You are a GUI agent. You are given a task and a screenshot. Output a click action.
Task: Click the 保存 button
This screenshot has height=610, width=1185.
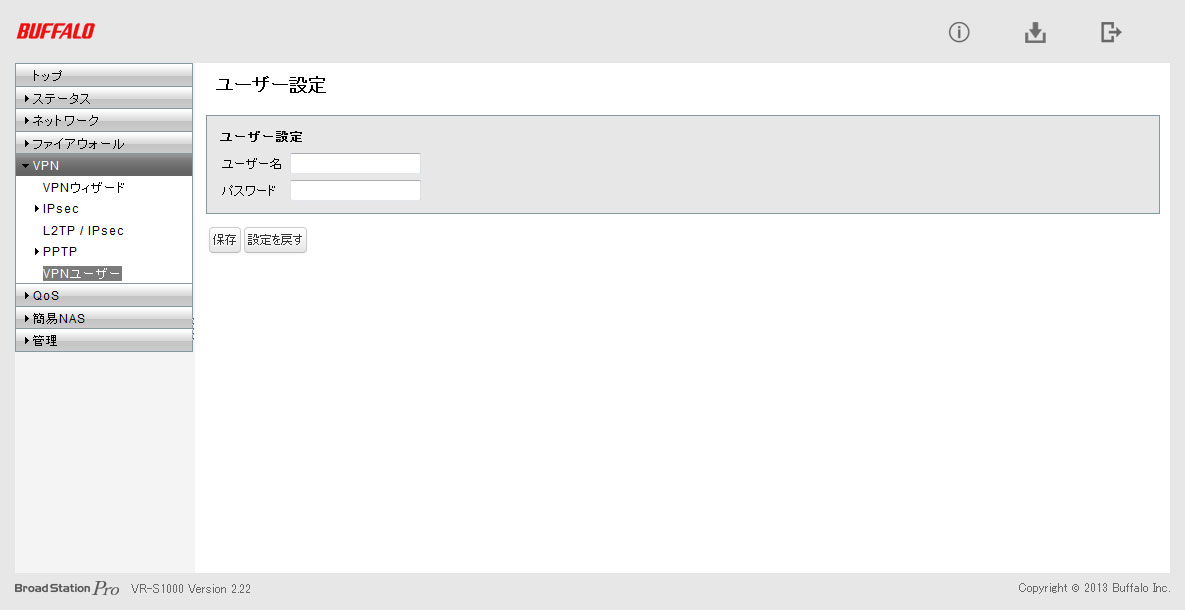225,240
